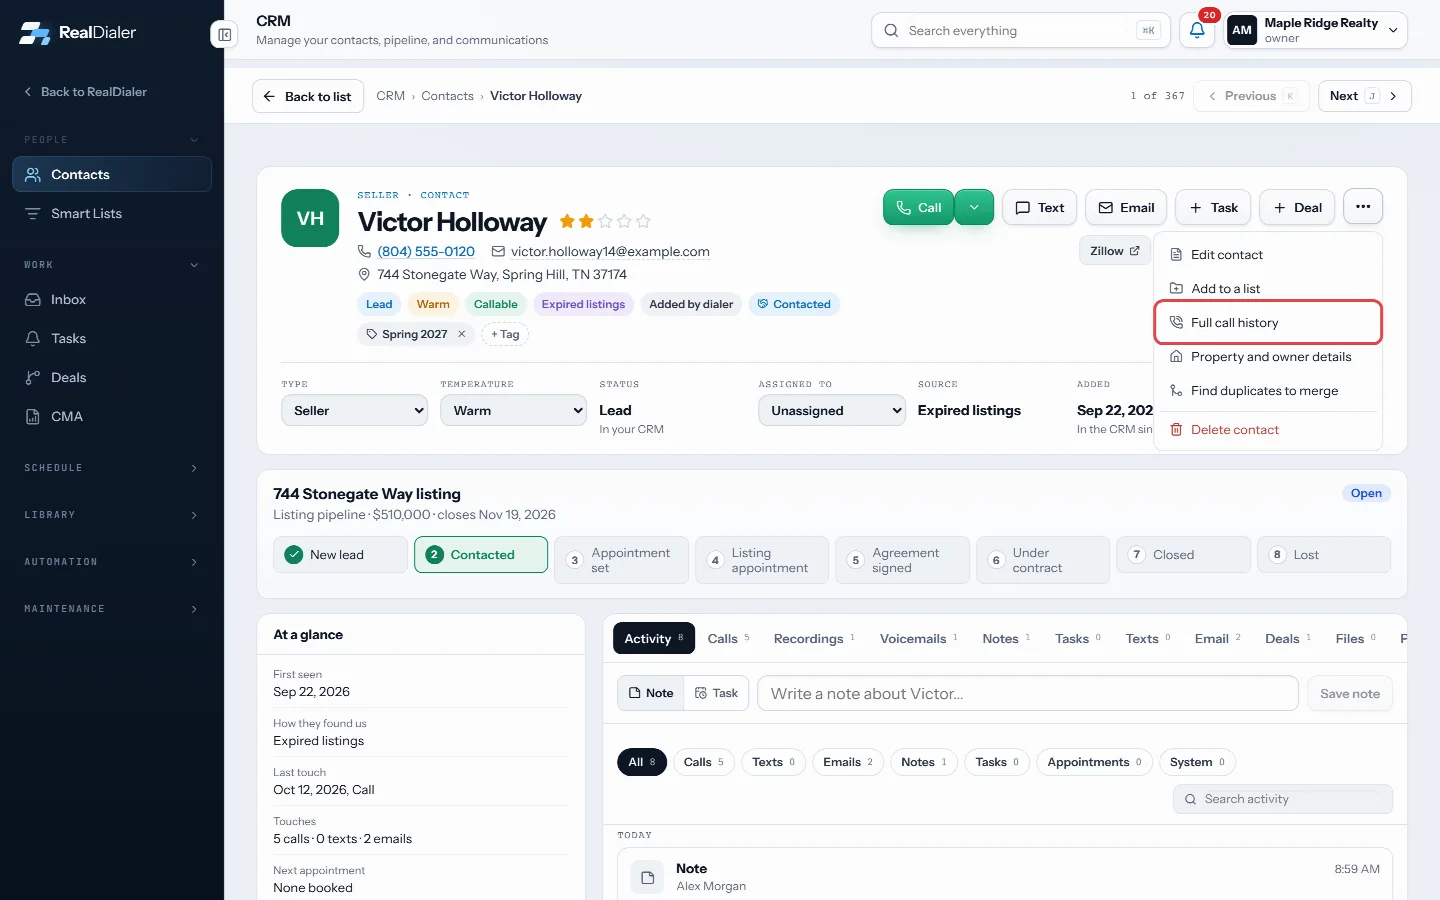Switch to the Voicemails tab
Image resolution: width=1440 pixels, height=900 pixels.
point(918,638)
